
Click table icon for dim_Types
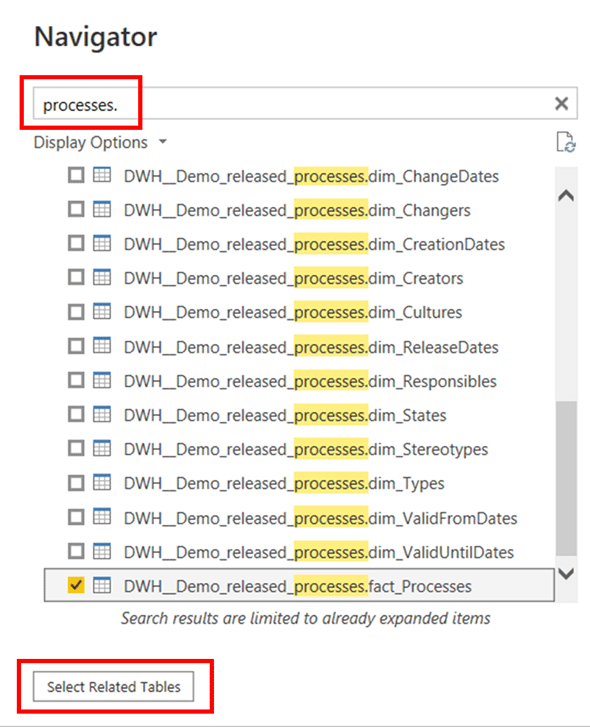[x=102, y=483]
